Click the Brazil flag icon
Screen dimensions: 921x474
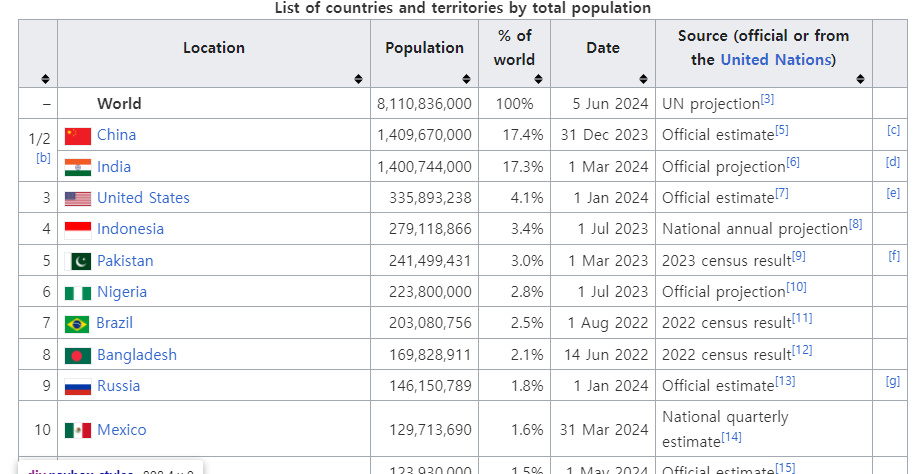[77, 323]
